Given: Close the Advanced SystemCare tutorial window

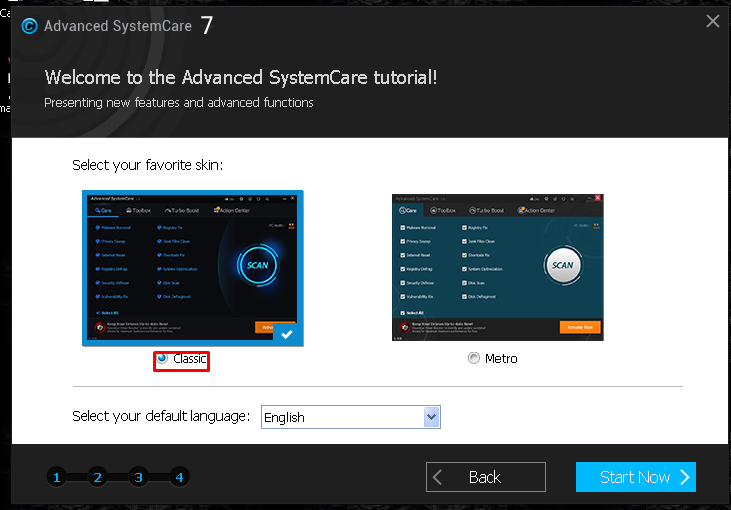Looking at the screenshot, I should point(712,21).
